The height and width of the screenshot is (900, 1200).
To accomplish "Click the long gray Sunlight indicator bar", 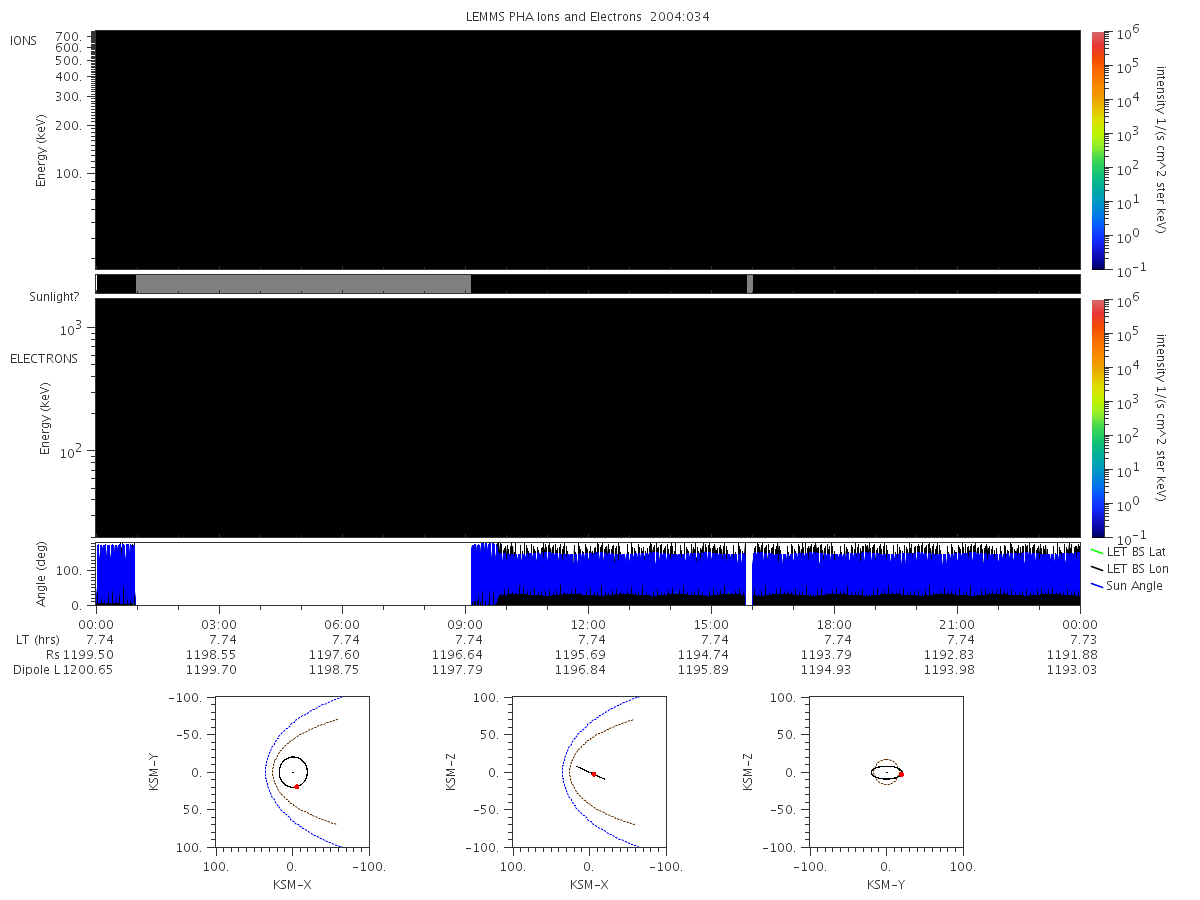I will (303, 284).
